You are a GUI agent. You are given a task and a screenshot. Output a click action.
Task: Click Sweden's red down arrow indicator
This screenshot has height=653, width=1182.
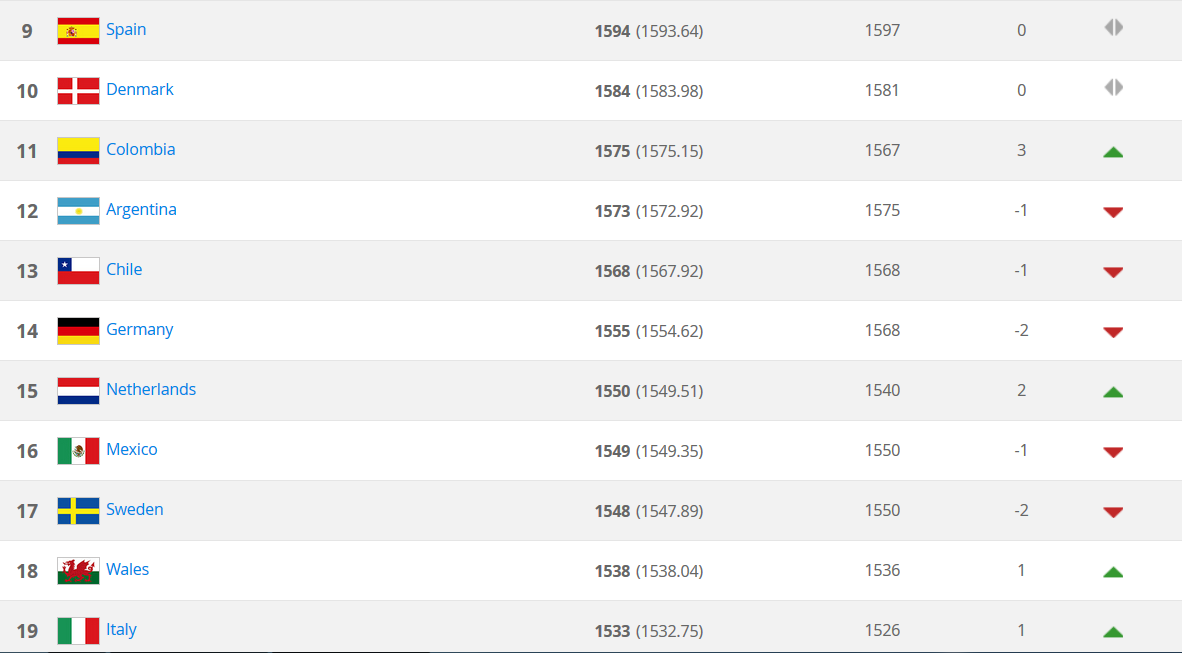1113,512
